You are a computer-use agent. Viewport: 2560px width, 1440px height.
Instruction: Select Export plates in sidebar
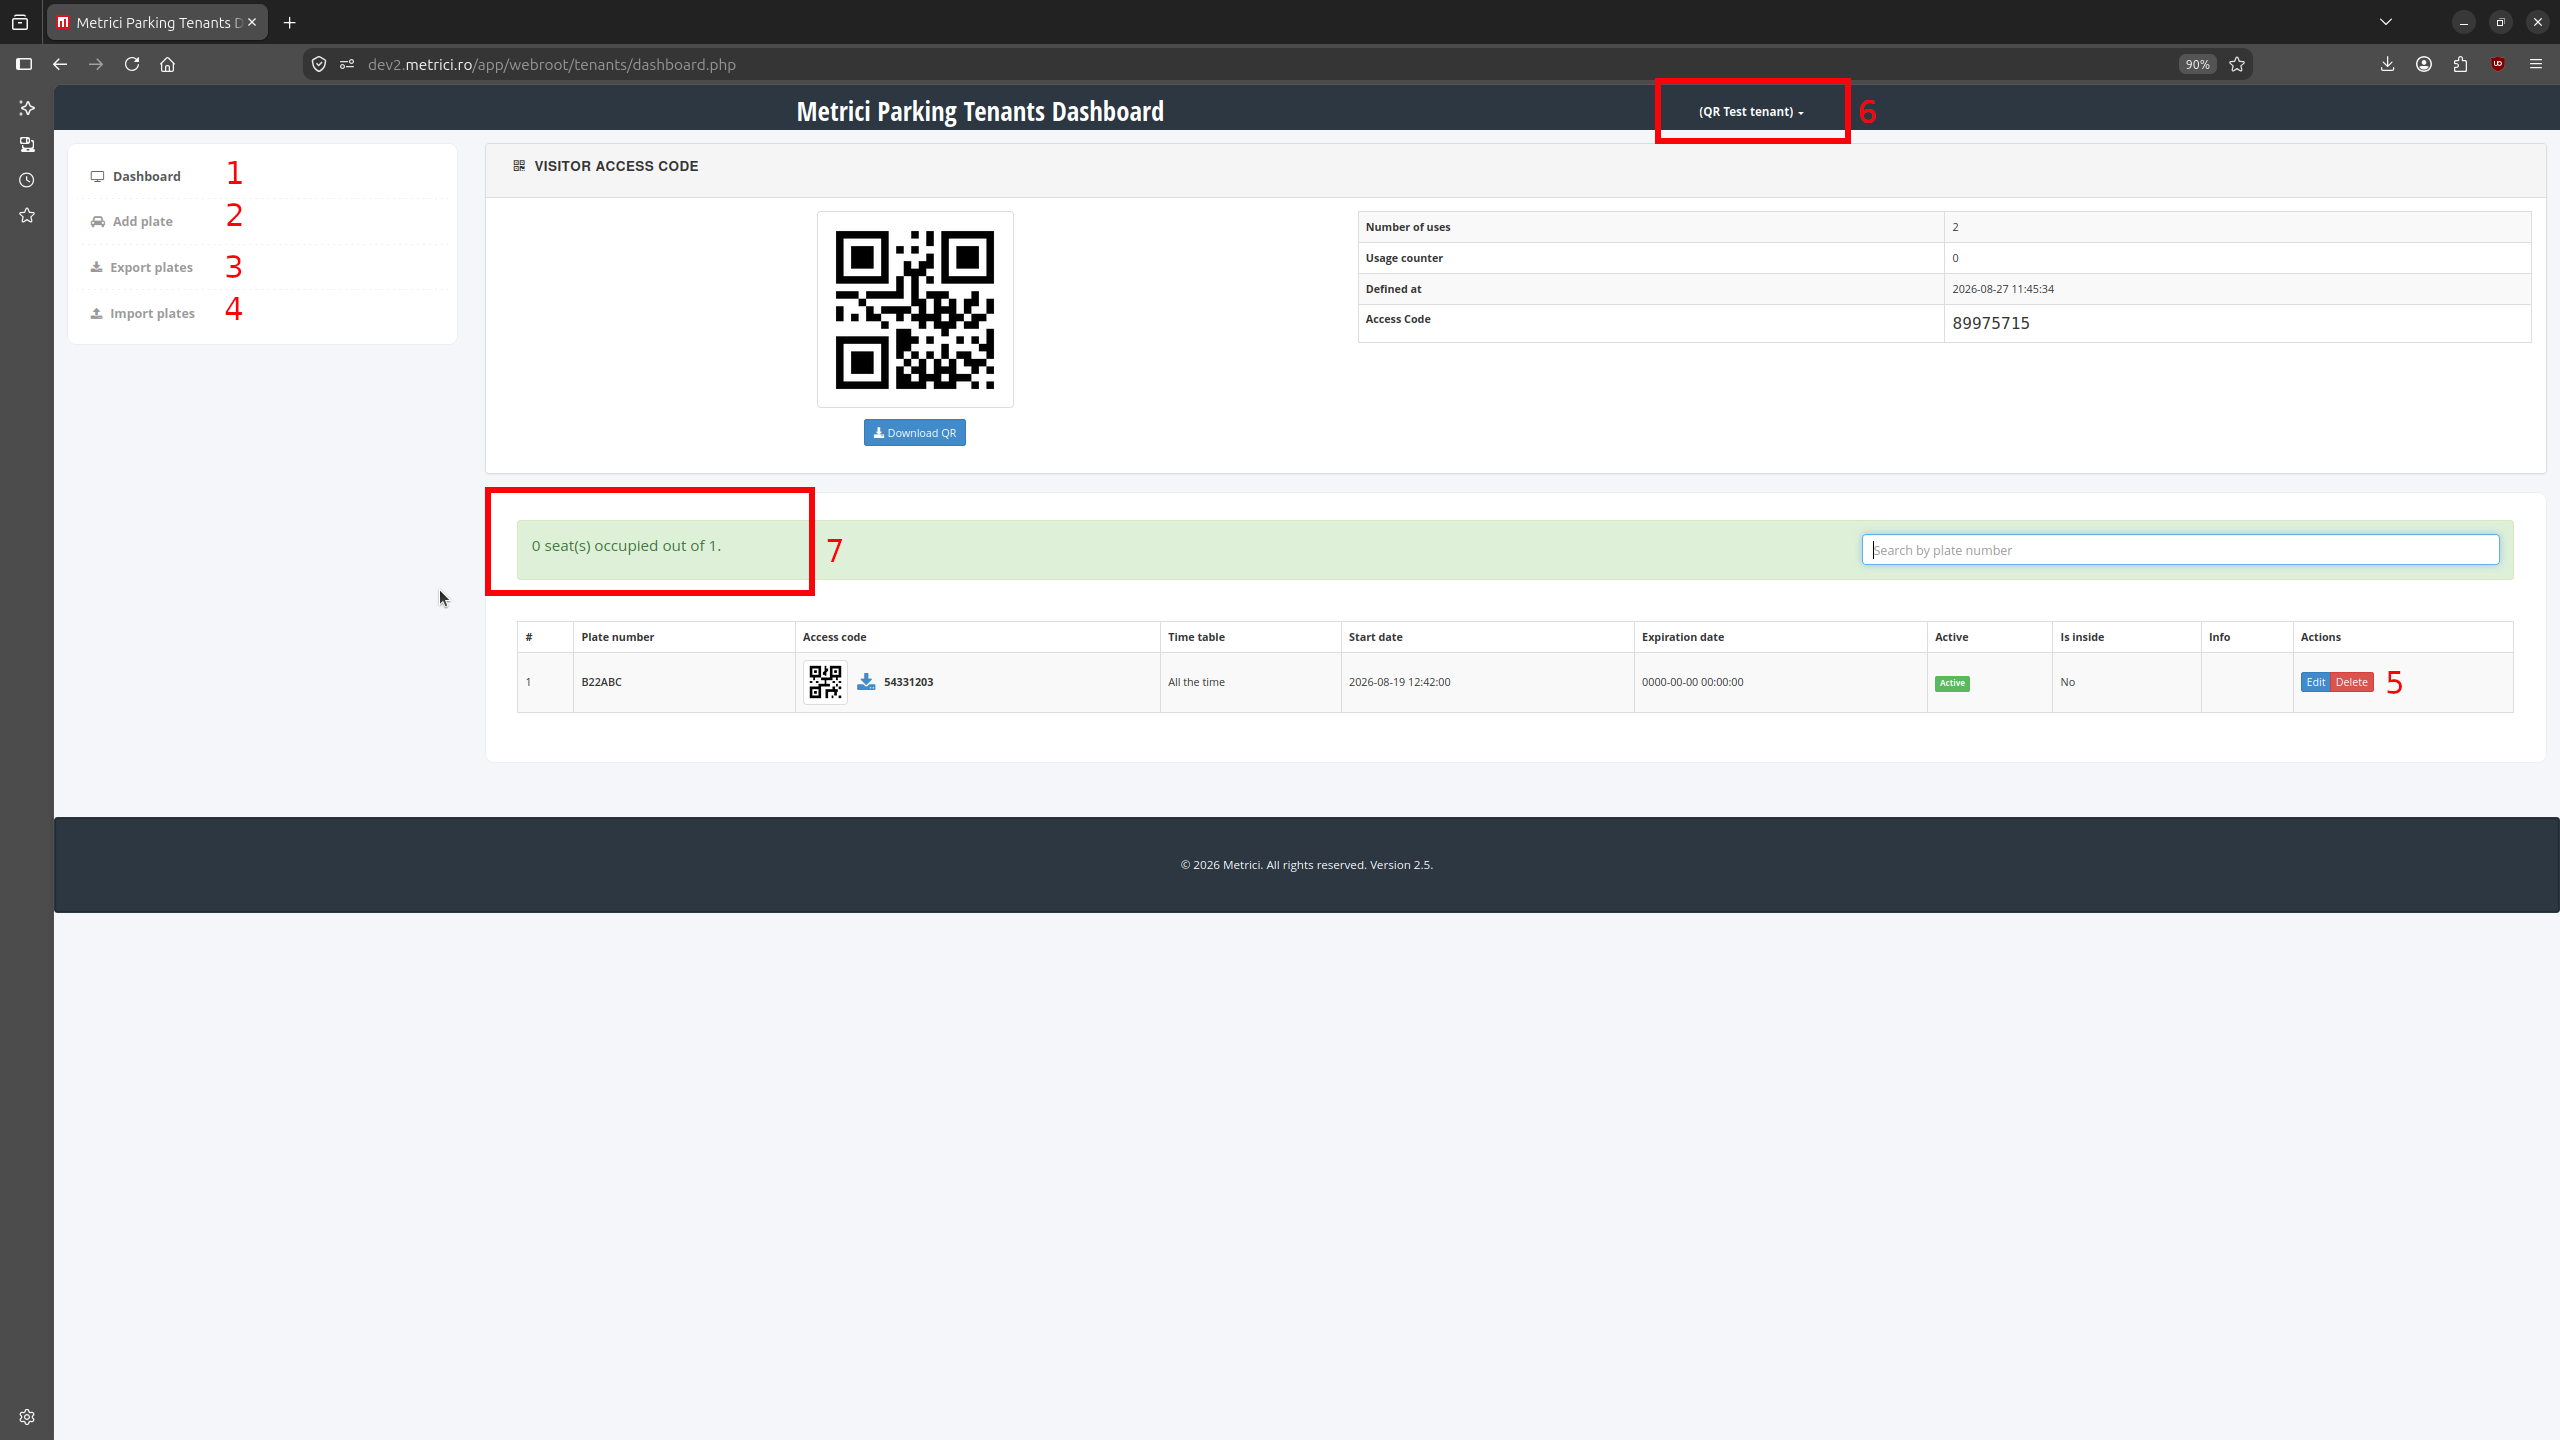(x=142, y=267)
